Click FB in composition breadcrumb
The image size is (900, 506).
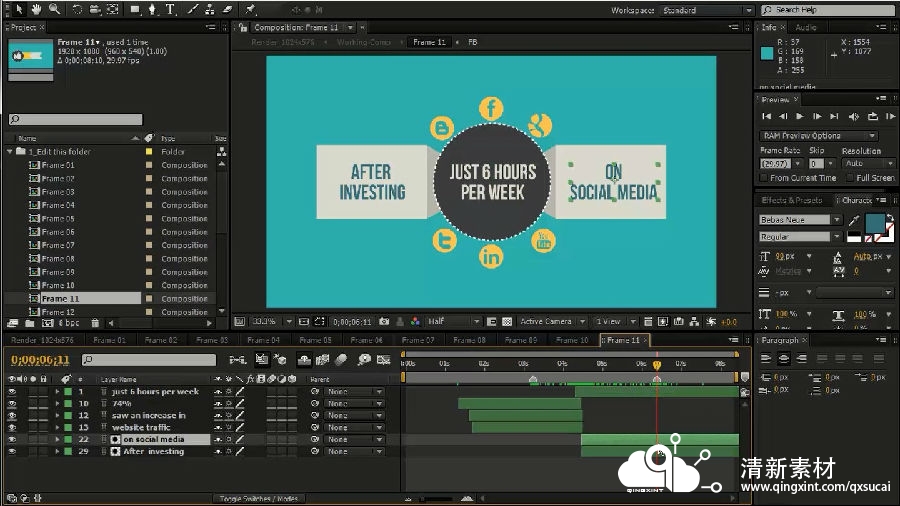(472, 42)
